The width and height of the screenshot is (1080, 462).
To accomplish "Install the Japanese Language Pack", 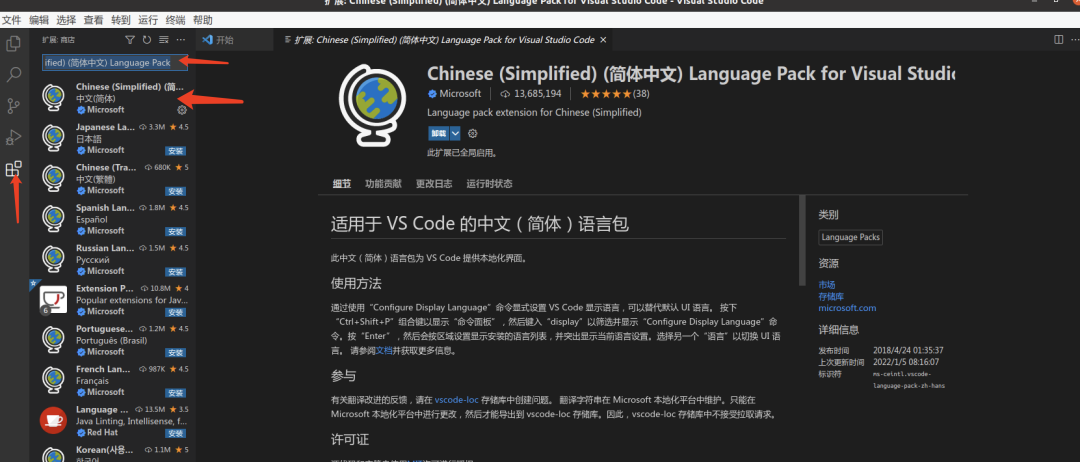I will click(x=176, y=151).
